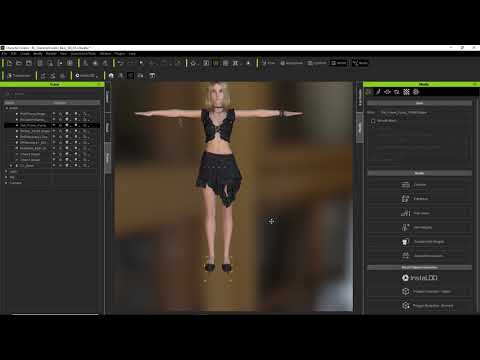
Task: Click the Edit Mesh button
Action: click(419, 213)
